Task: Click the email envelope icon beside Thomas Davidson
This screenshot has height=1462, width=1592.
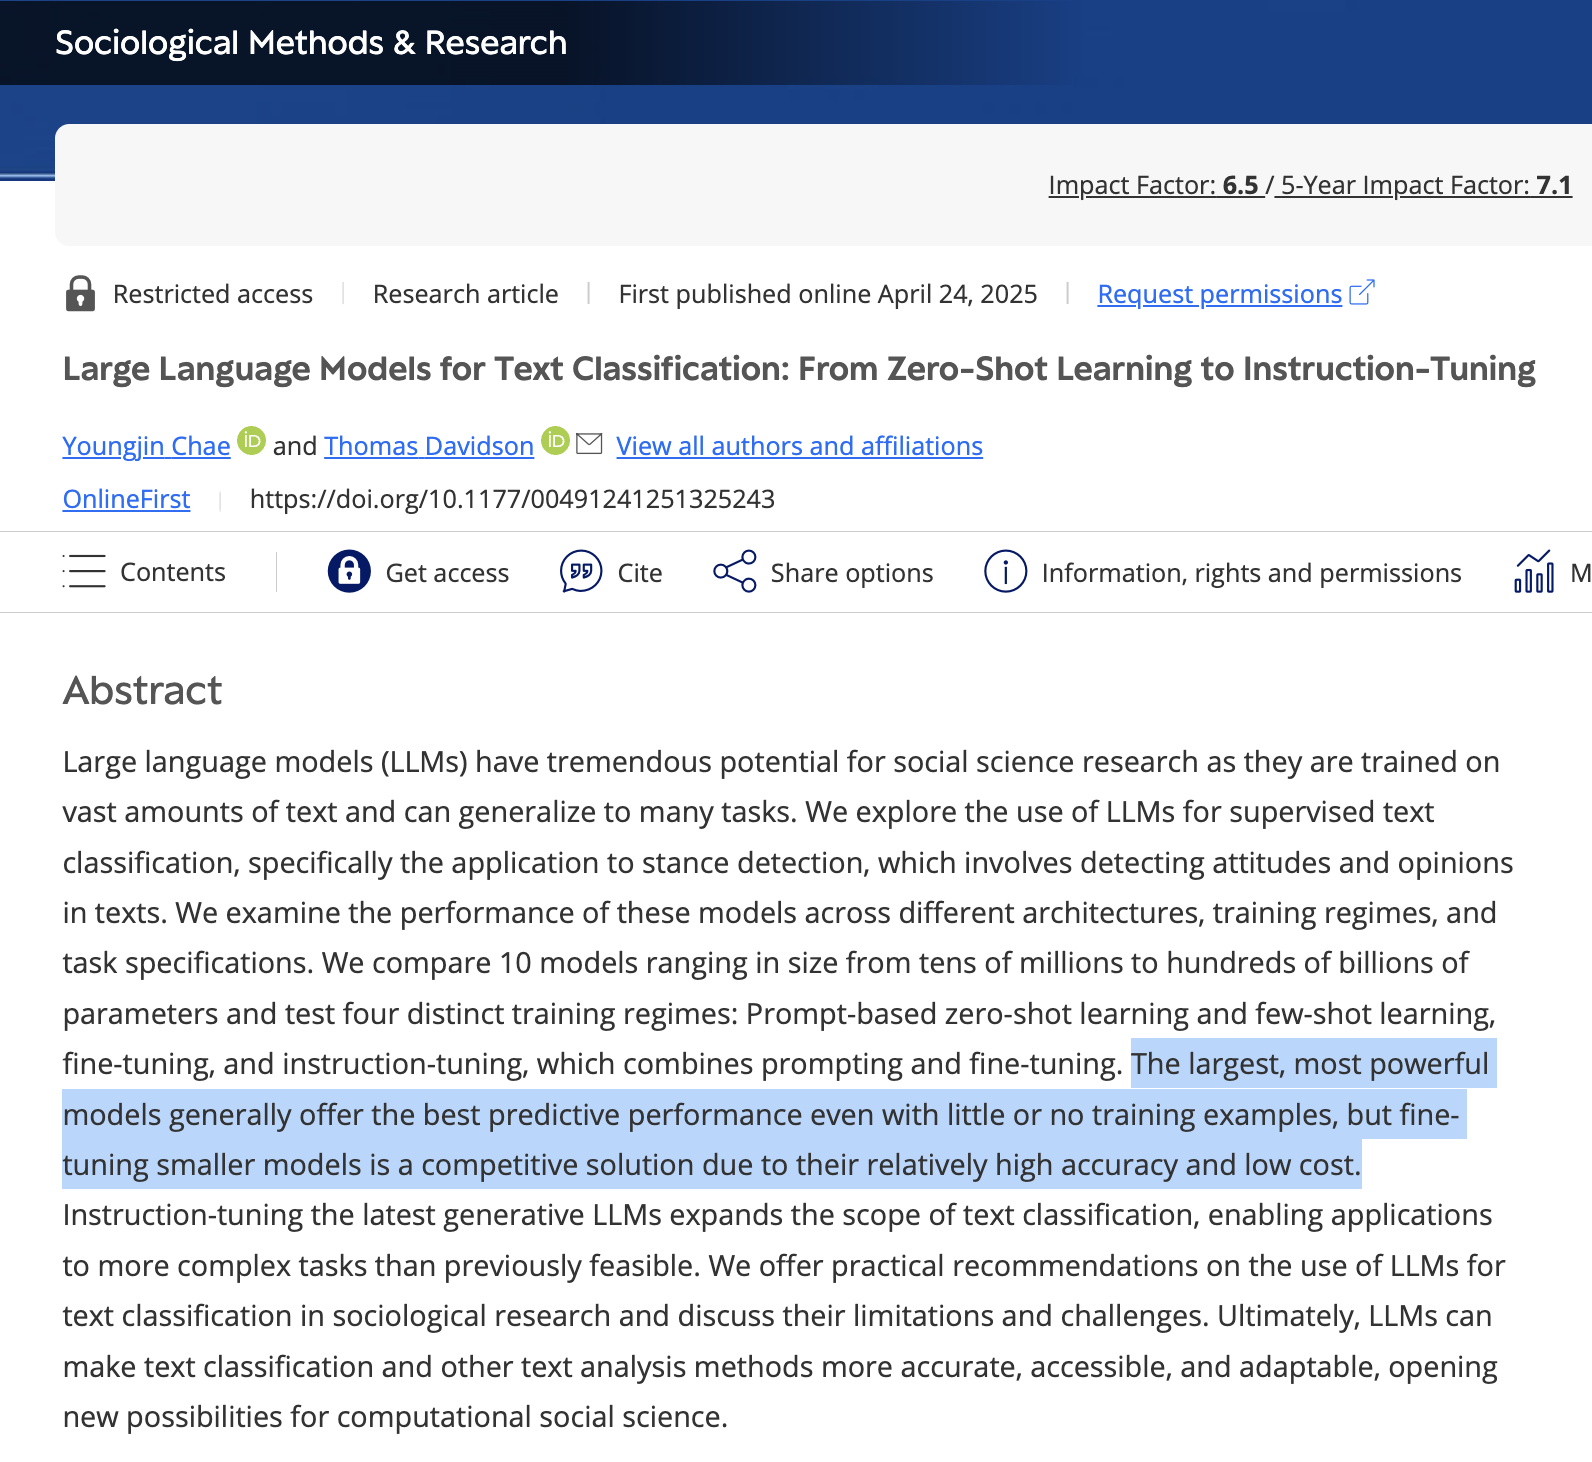Action: click(590, 443)
